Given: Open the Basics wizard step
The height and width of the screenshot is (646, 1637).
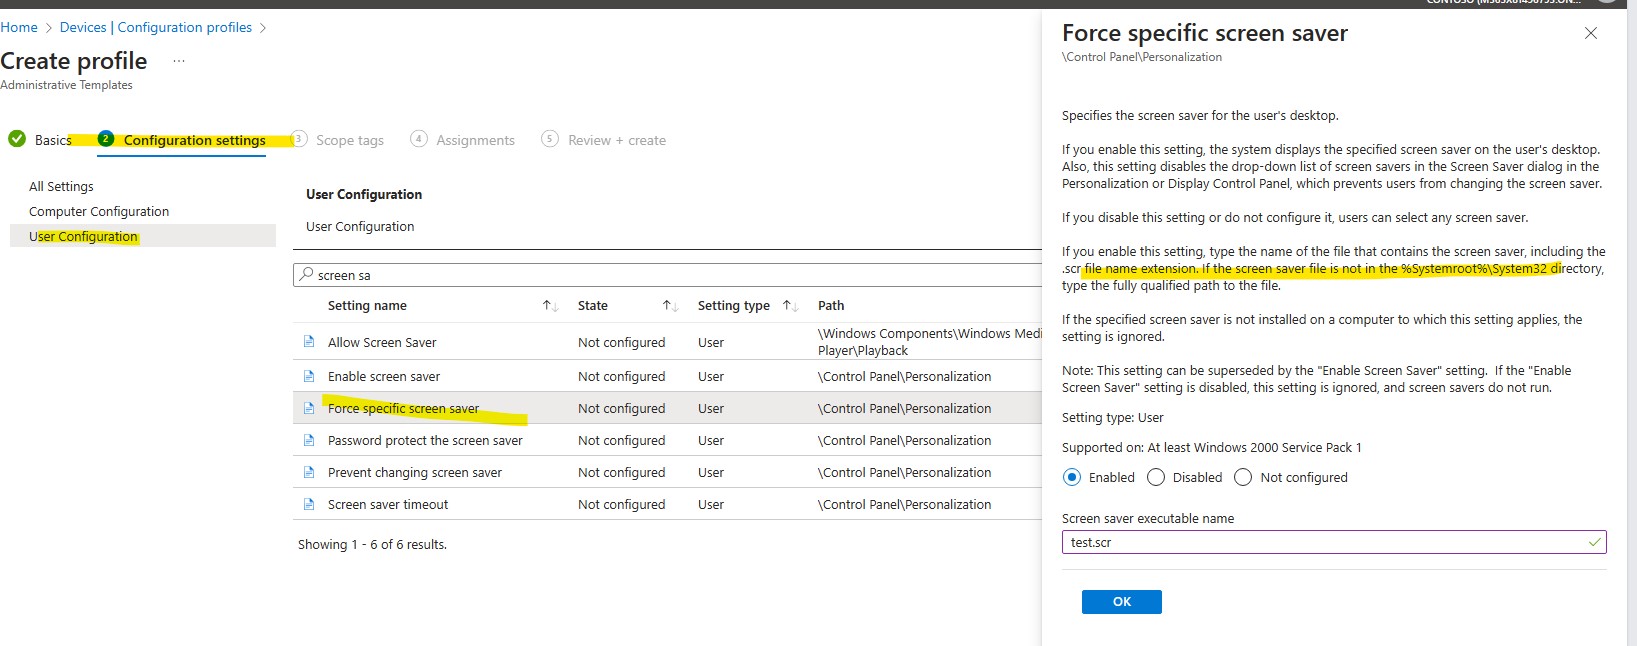Looking at the screenshot, I should coord(53,140).
